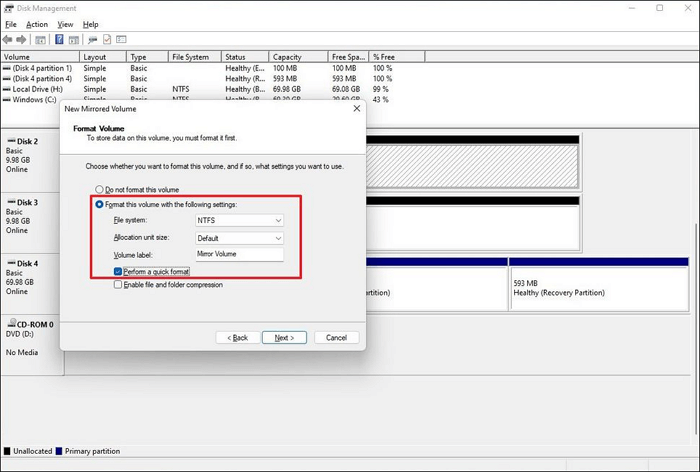
Task: Sort by the Layout column header
Action: (x=103, y=57)
